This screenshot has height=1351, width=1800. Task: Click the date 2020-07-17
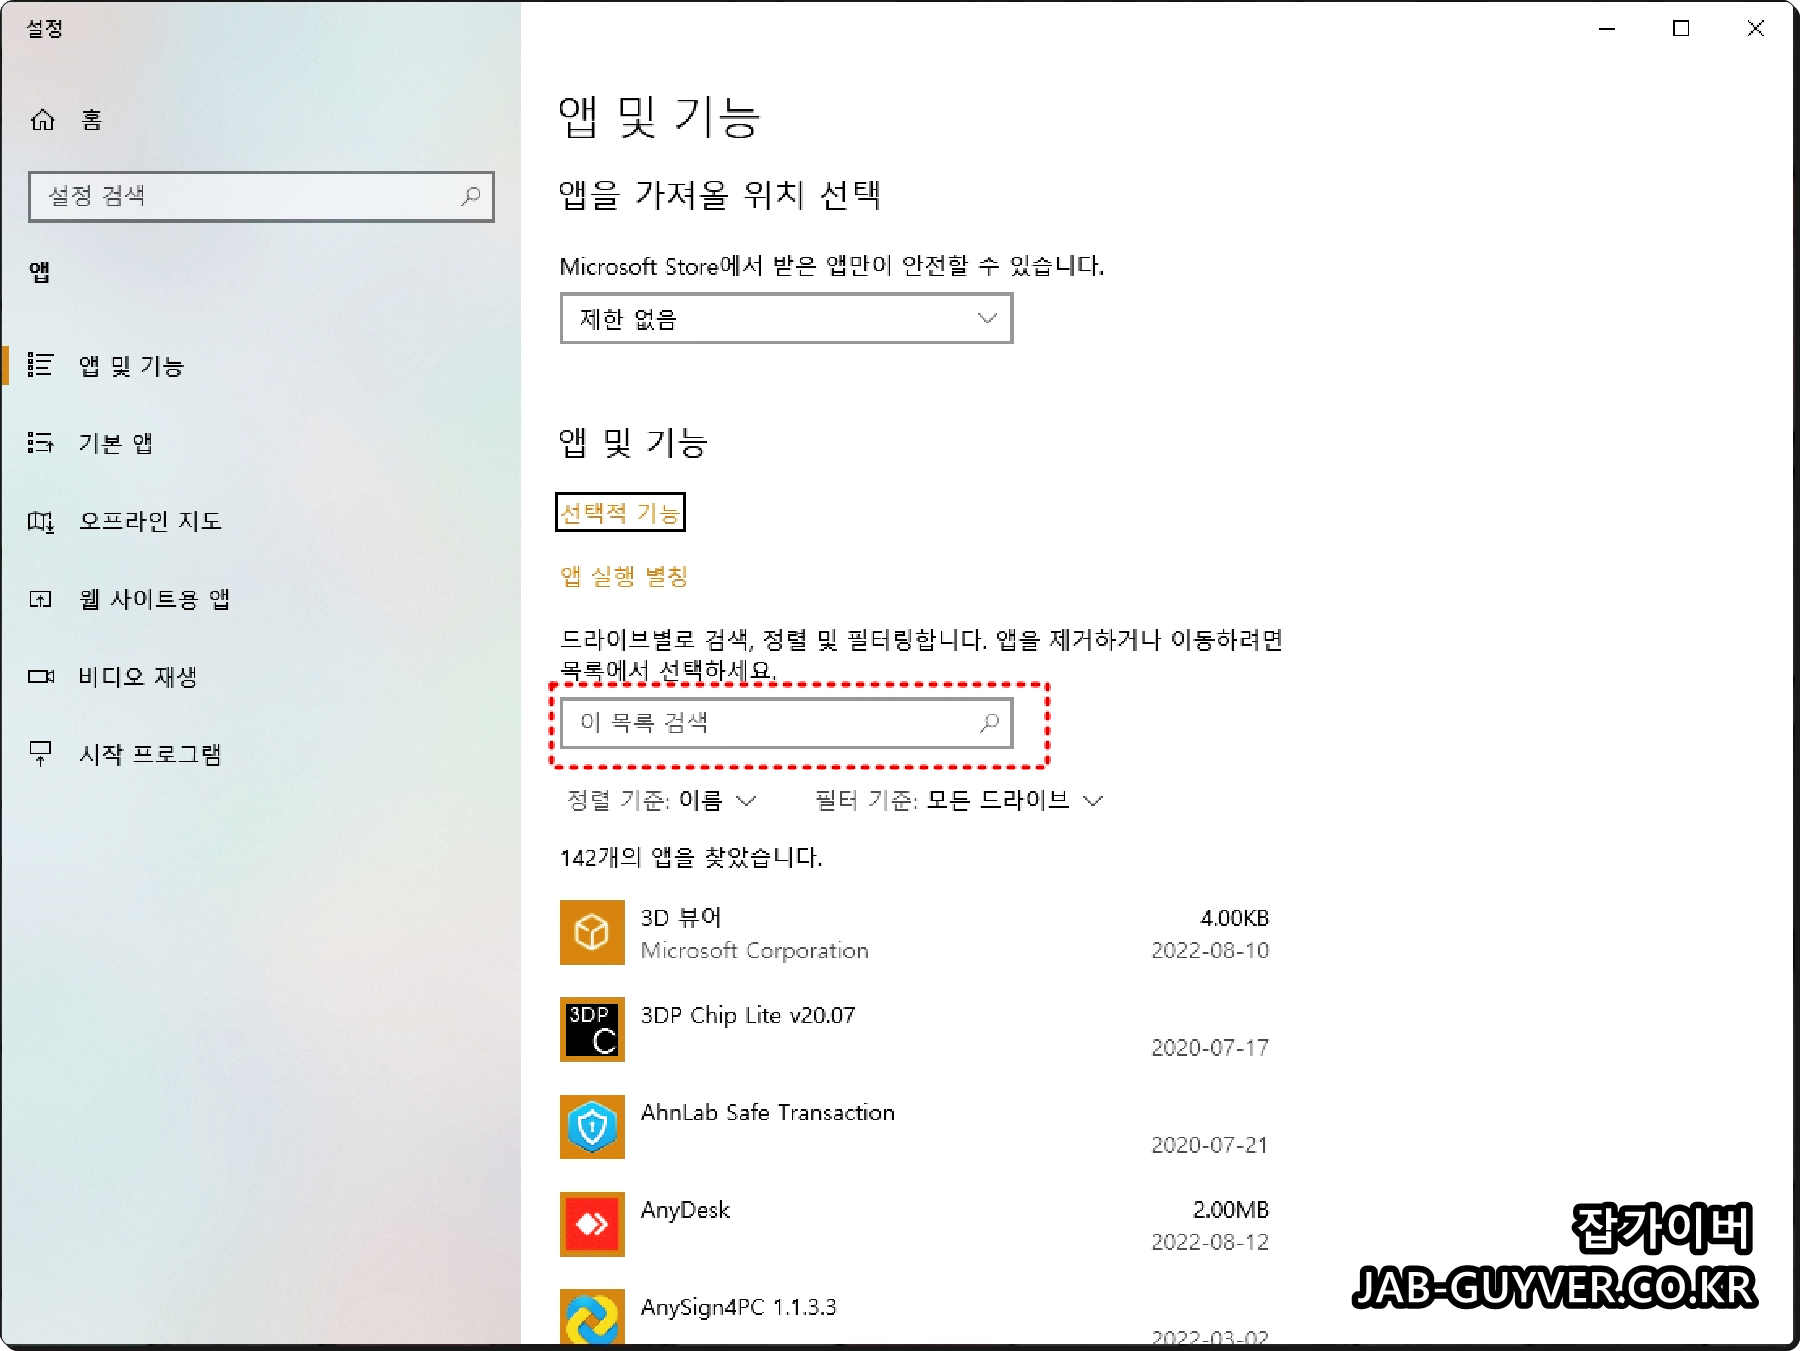pyautogui.click(x=1210, y=1047)
